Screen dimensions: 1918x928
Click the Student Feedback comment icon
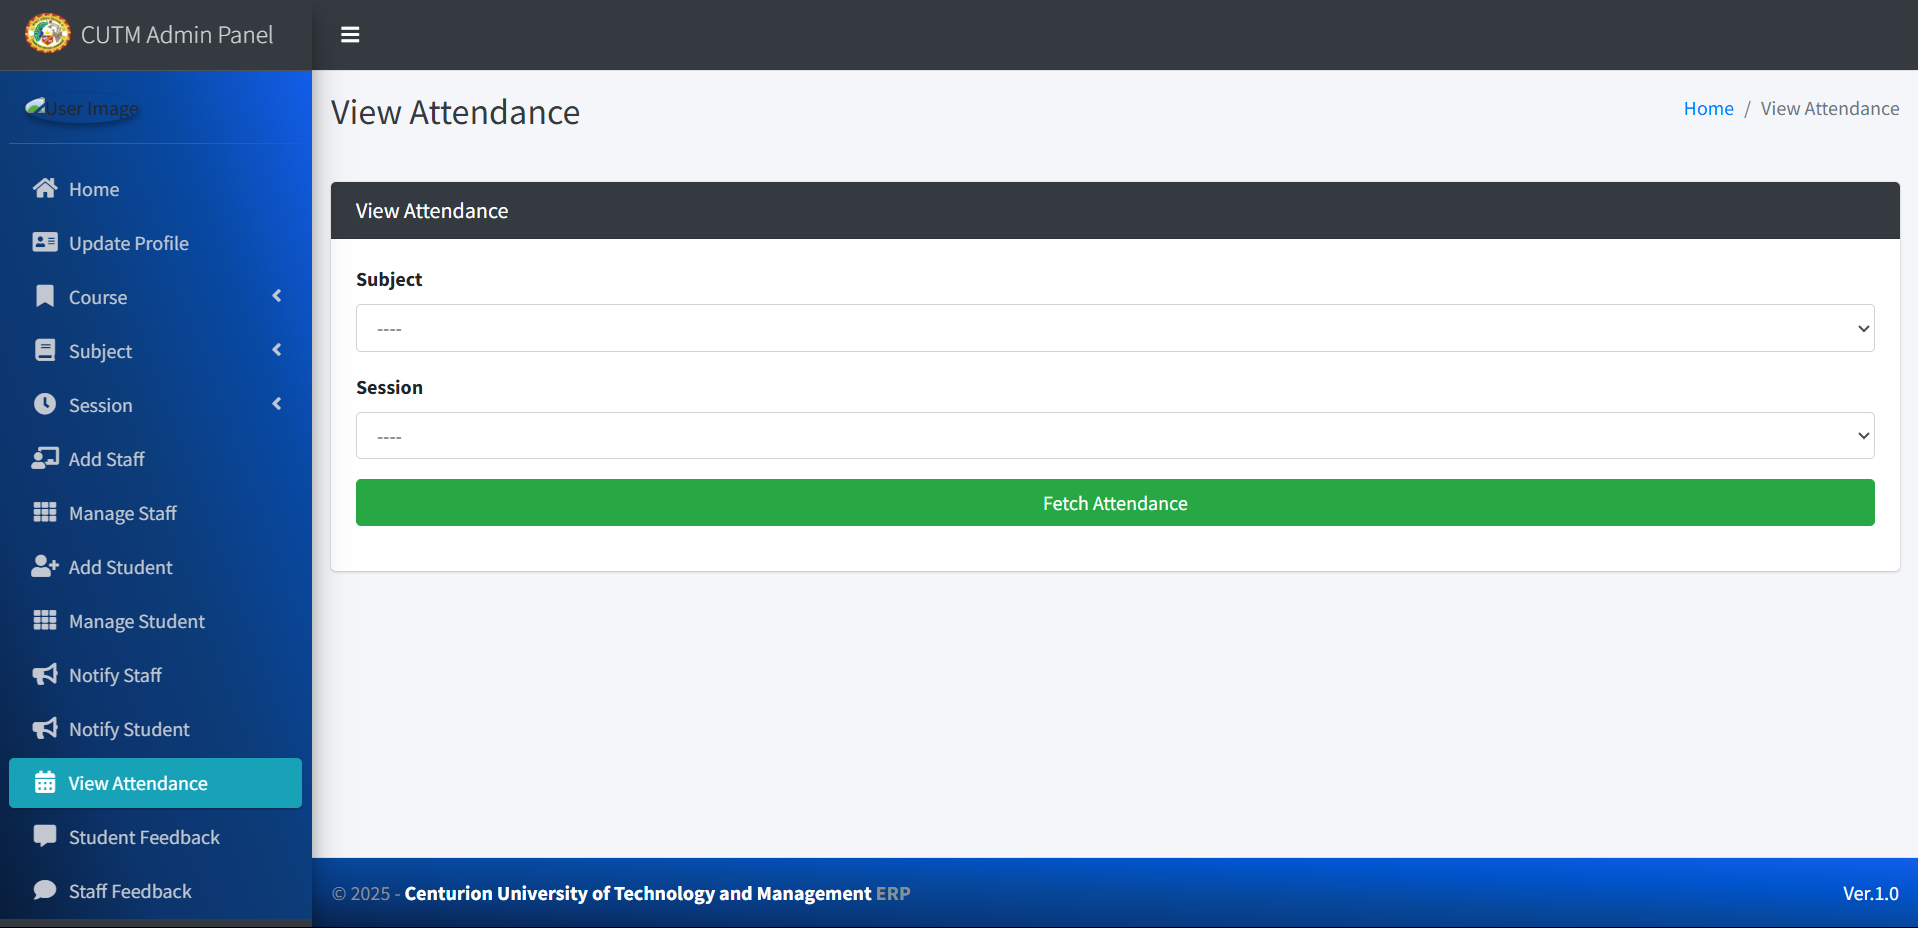coord(45,836)
